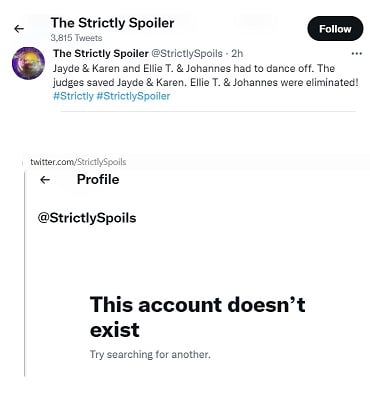Open the 2h tweet timestamp
This screenshot has width=370, height=406.
237,53
